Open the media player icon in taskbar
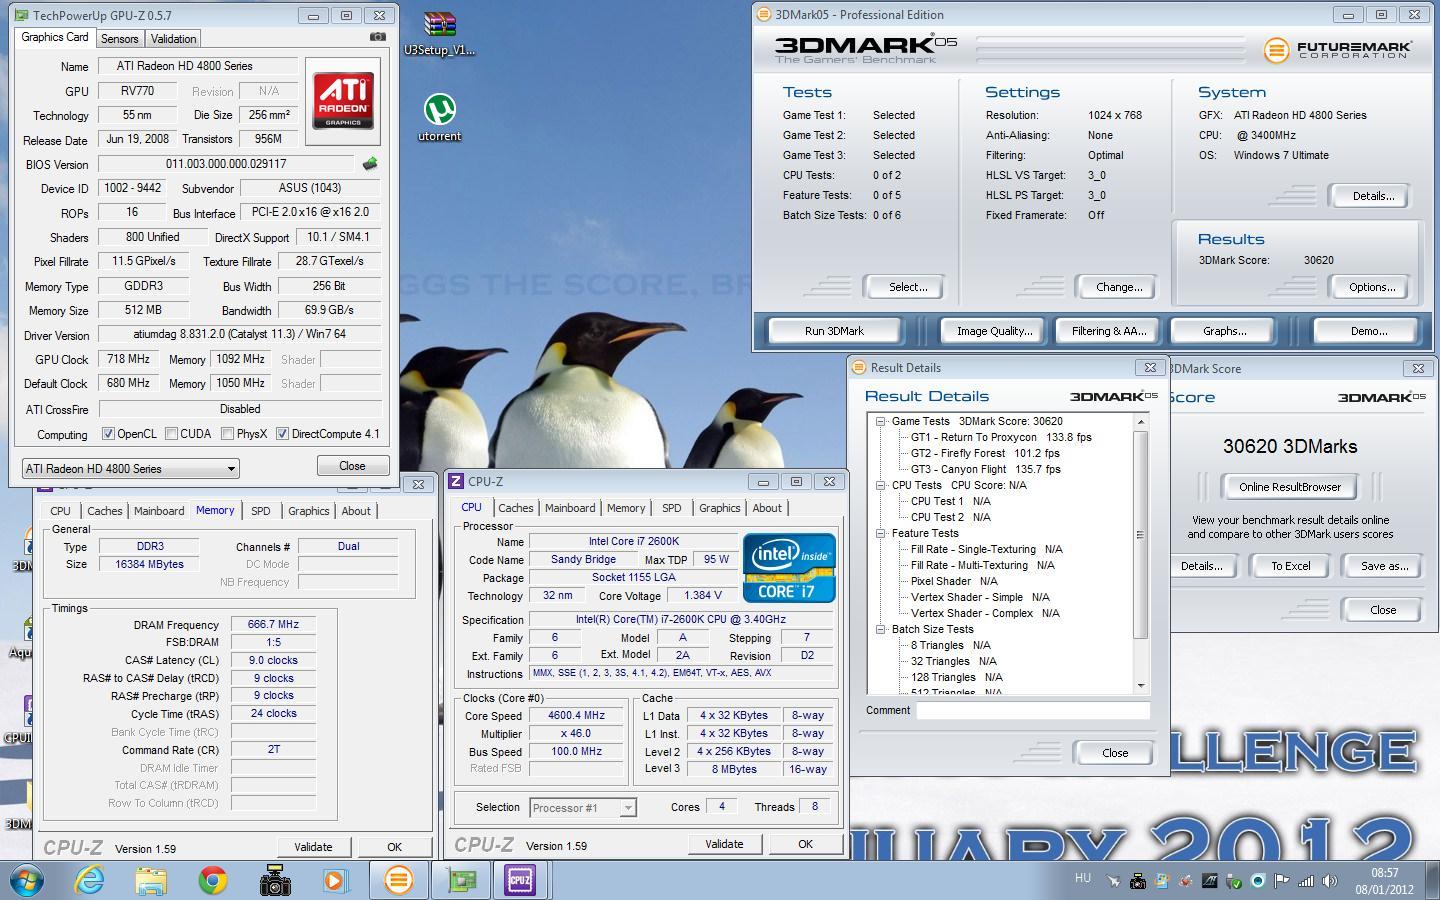Viewport: 1440px width, 900px height. click(335, 880)
